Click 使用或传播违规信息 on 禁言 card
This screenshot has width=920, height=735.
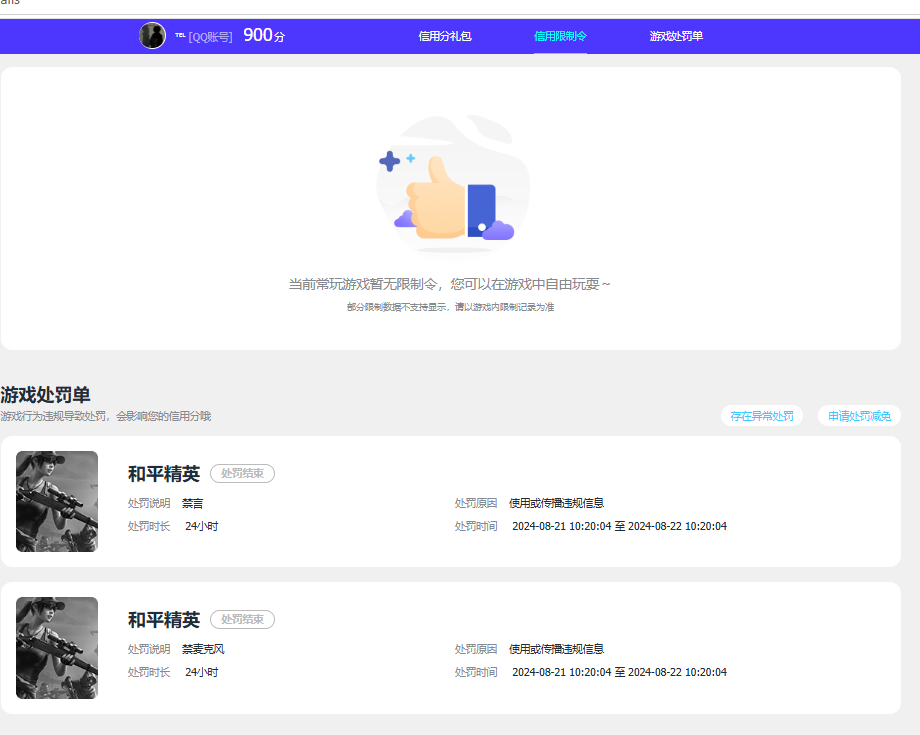click(x=556, y=503)
